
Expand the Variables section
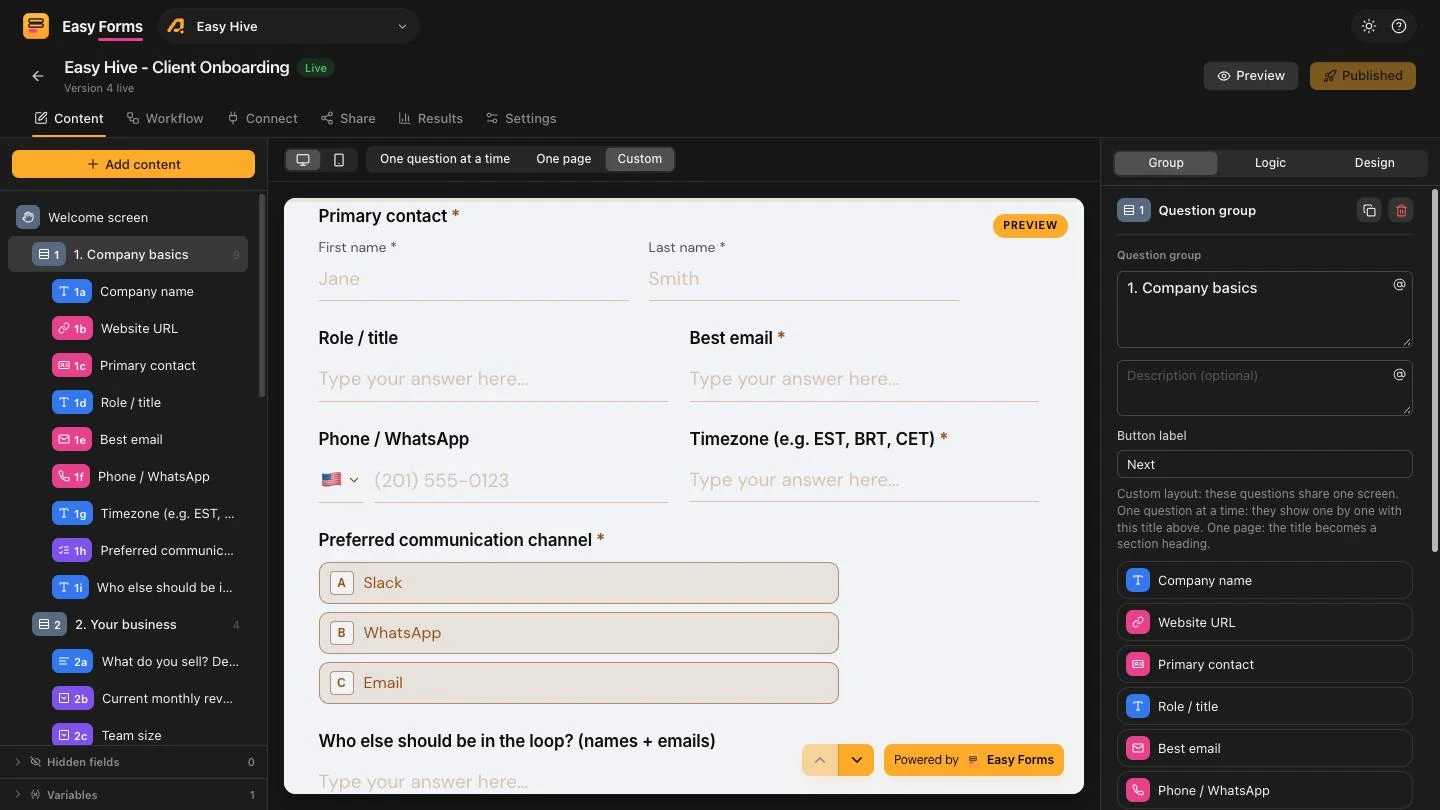tap(133, 795)
